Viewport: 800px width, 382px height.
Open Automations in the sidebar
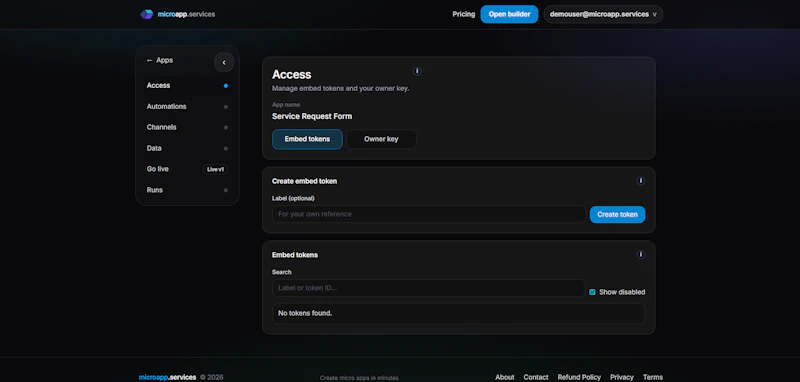[187, 107]
